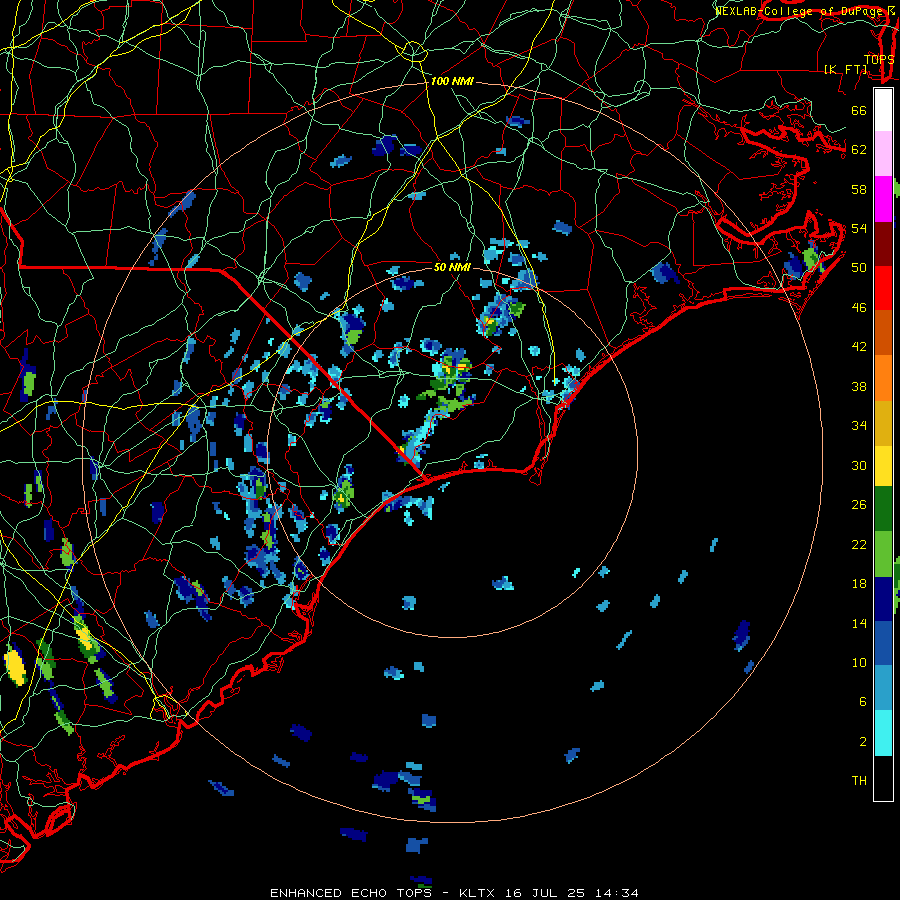Screen dimensions: 900x900
Task: Click the legend value 2
Action: tap(863, 741)
